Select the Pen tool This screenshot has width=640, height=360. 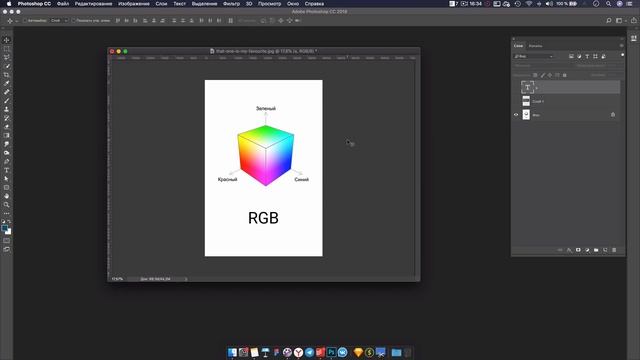coord(7,161)
